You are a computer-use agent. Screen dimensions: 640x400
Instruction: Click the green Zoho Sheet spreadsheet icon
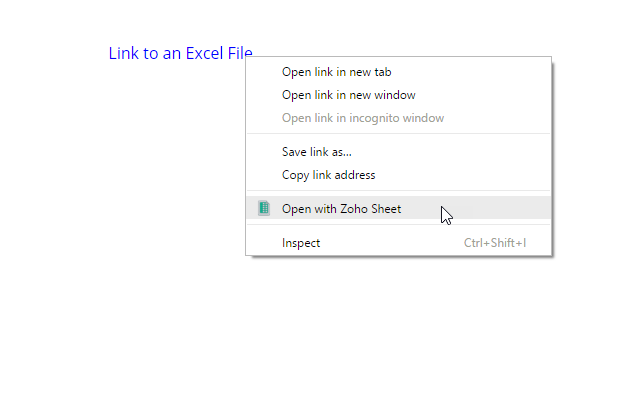[x=264, y=208]
